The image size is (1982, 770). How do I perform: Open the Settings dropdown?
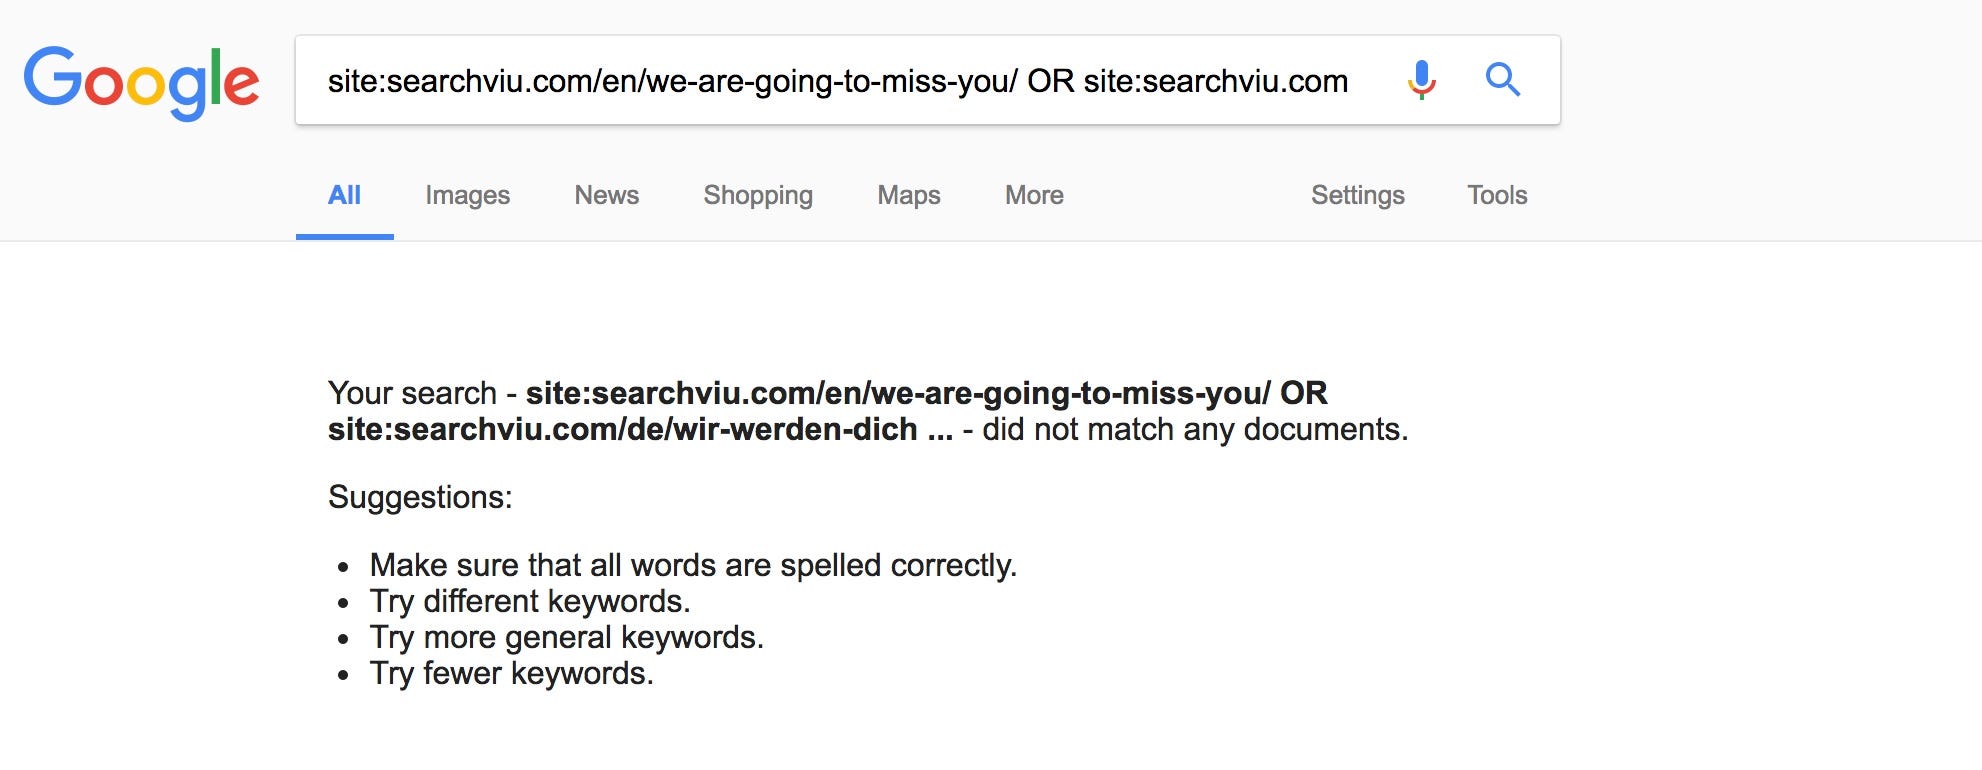1358,195
